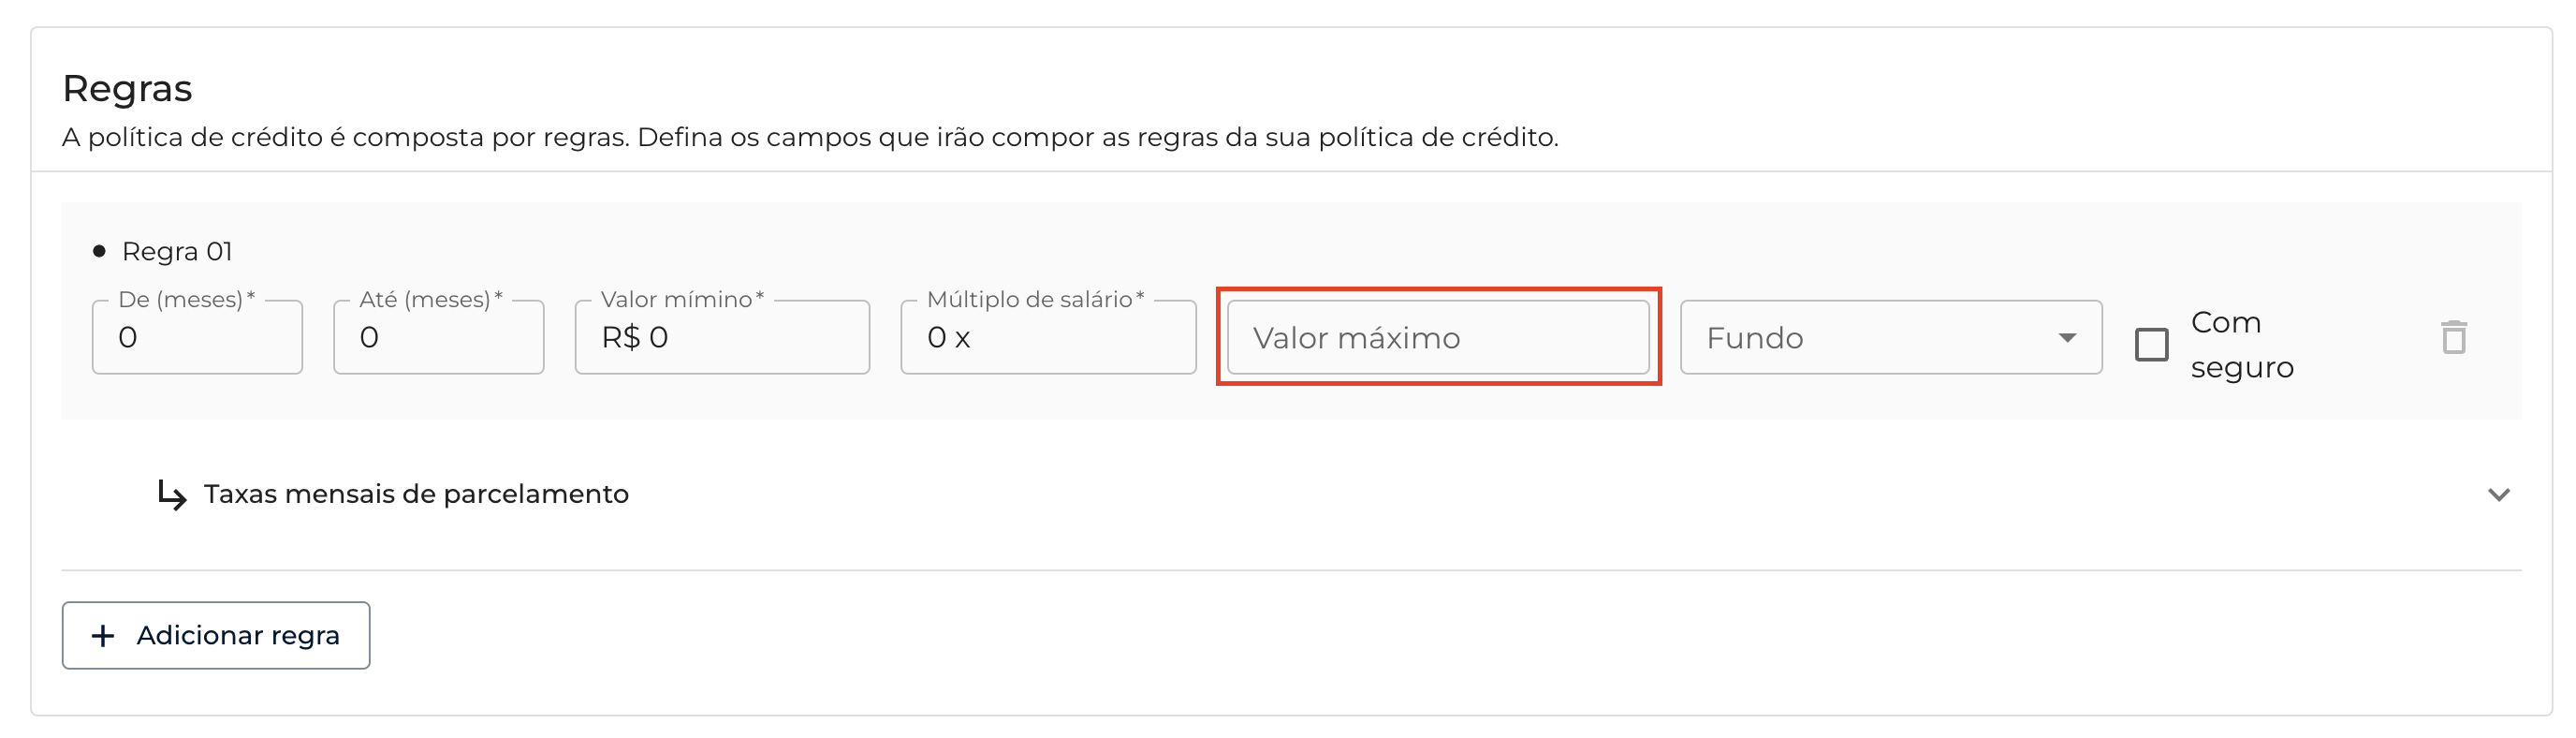Click the plus icon in Adicionar regra
The image size is (2576, 738).
(103, 636)
